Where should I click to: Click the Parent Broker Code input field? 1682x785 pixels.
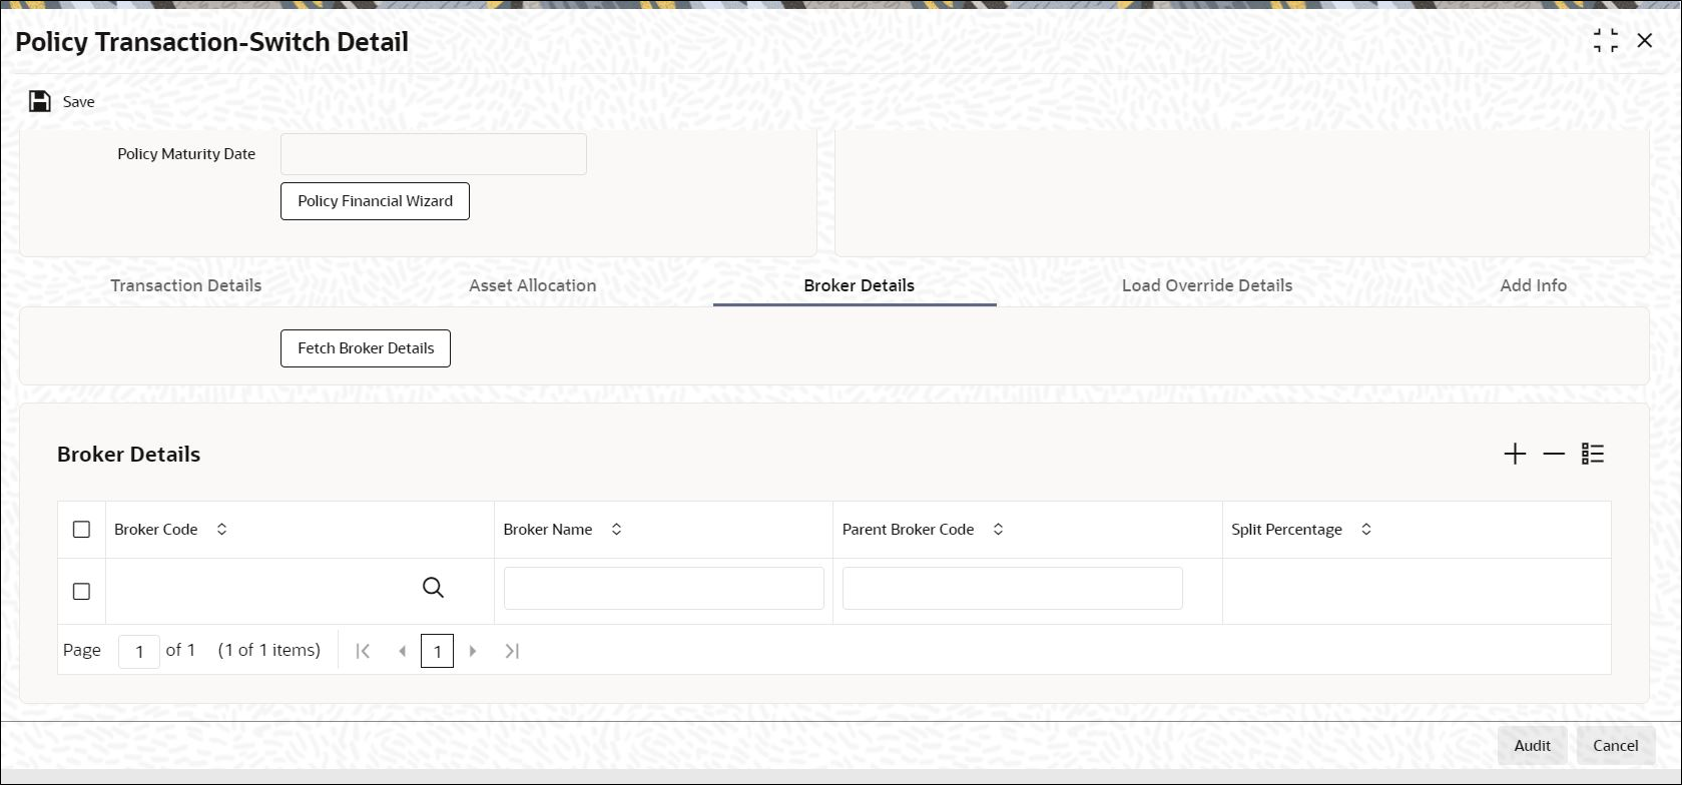coord(1013,589)
